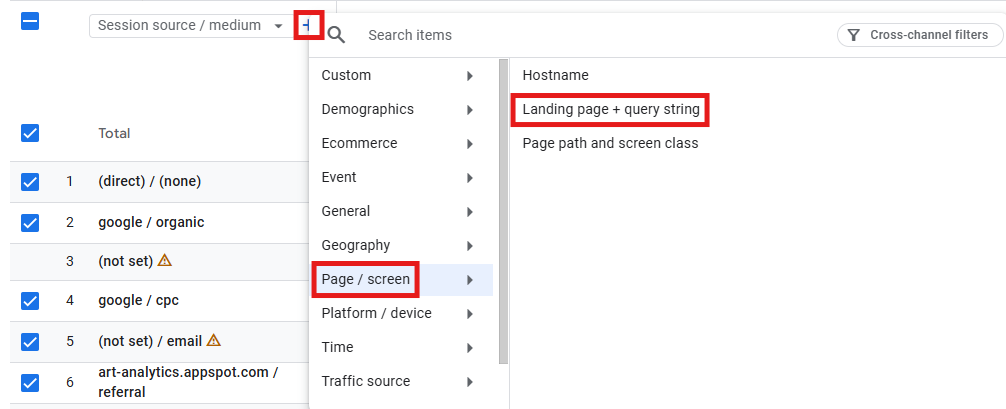Viewport: 1006px width, 409px height.
Task: Choose the Hostname dimension
Action: pyautogui.click(x=555, y=75)
